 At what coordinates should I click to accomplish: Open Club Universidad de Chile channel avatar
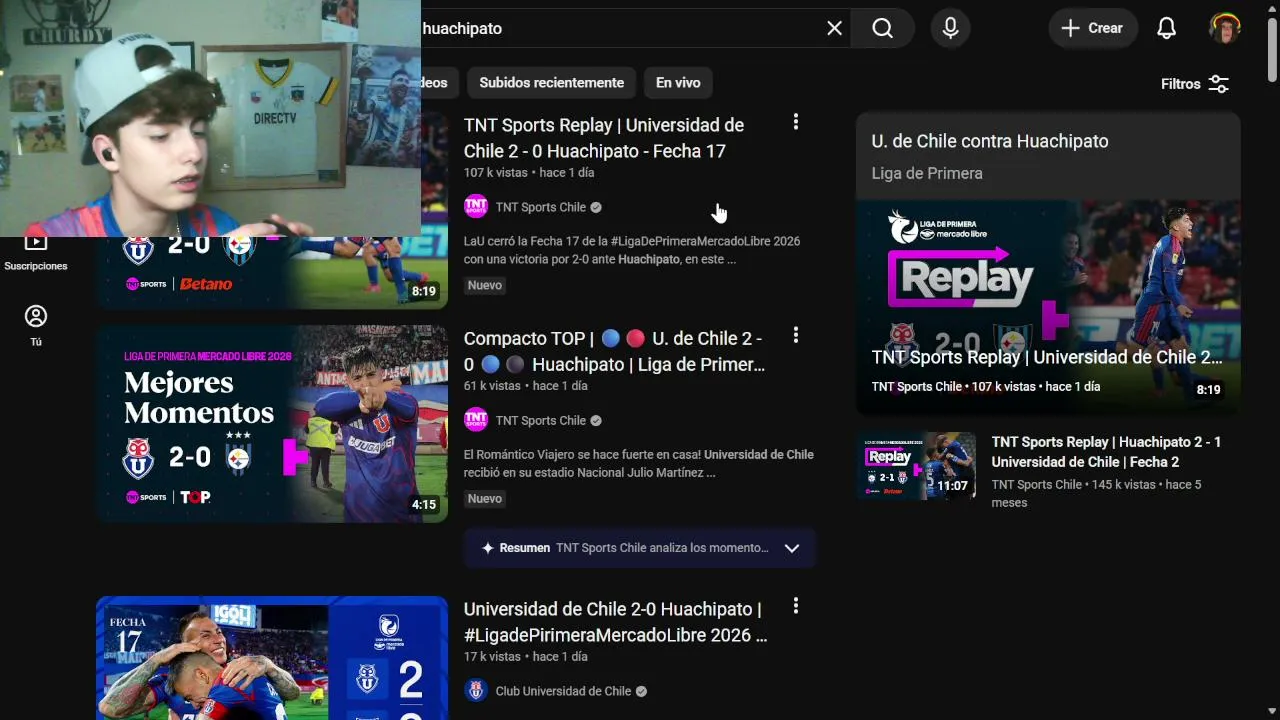[x=476, y=691]
